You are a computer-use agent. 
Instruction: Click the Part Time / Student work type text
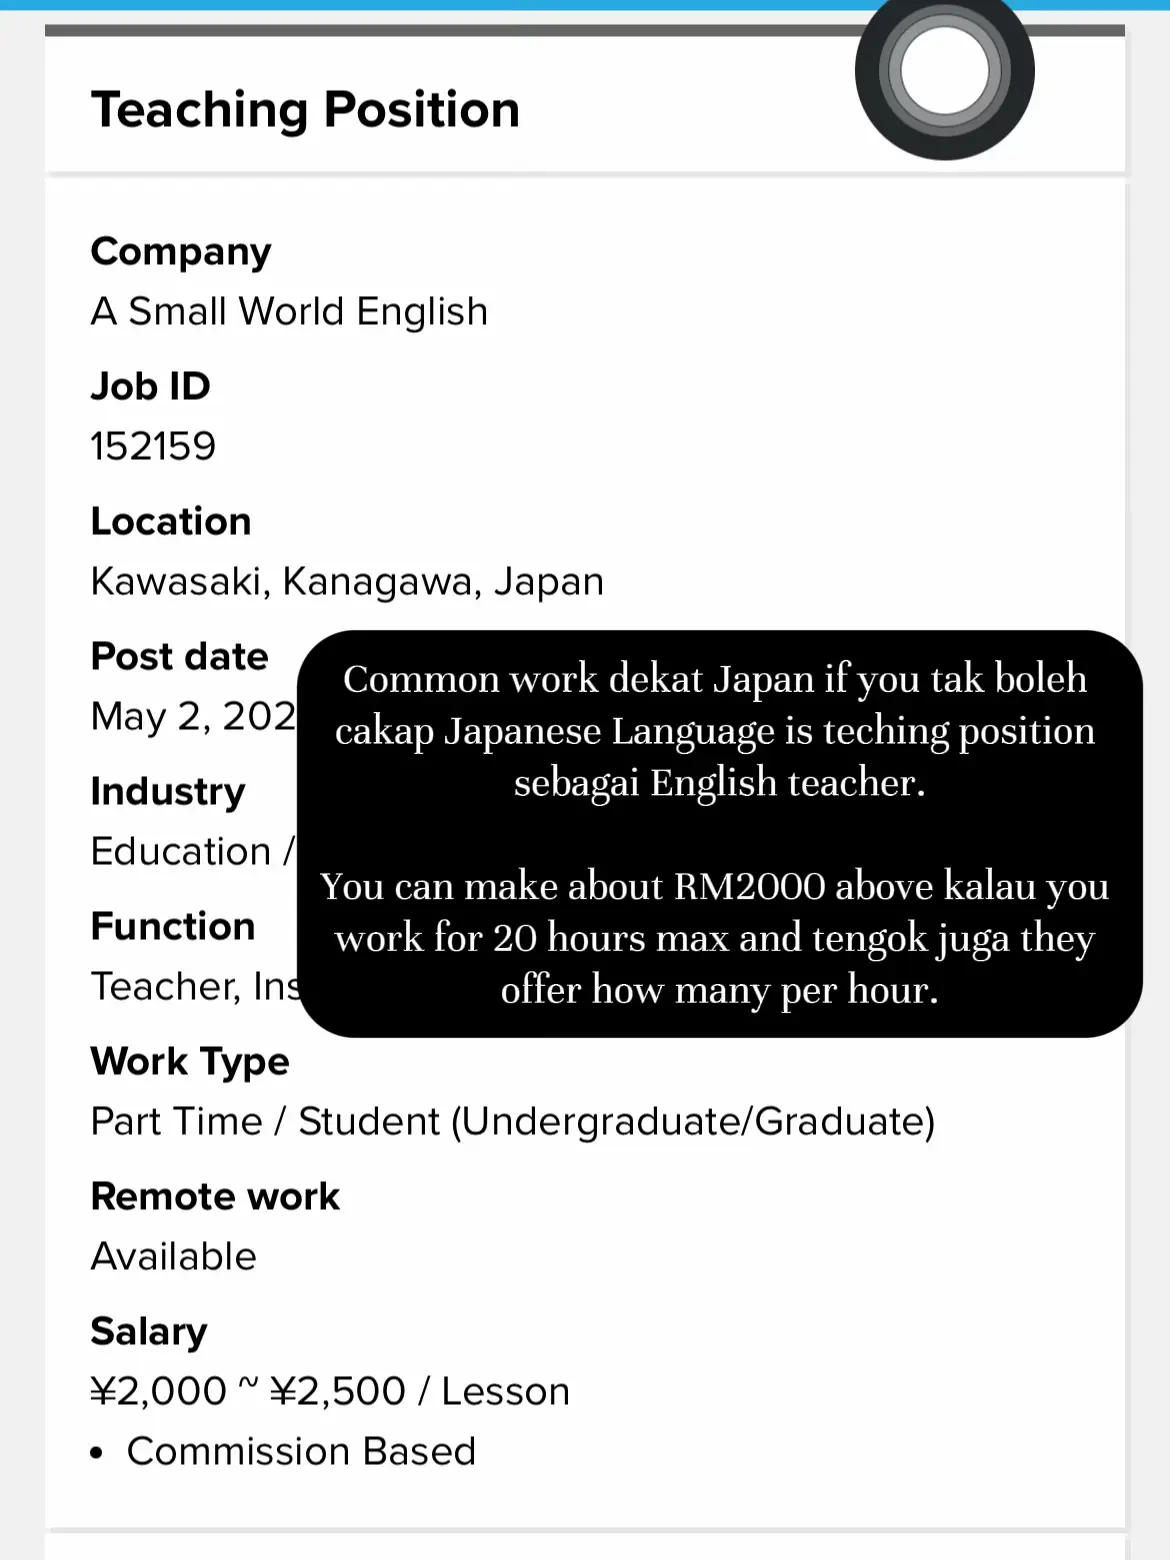click(512, 1122)
